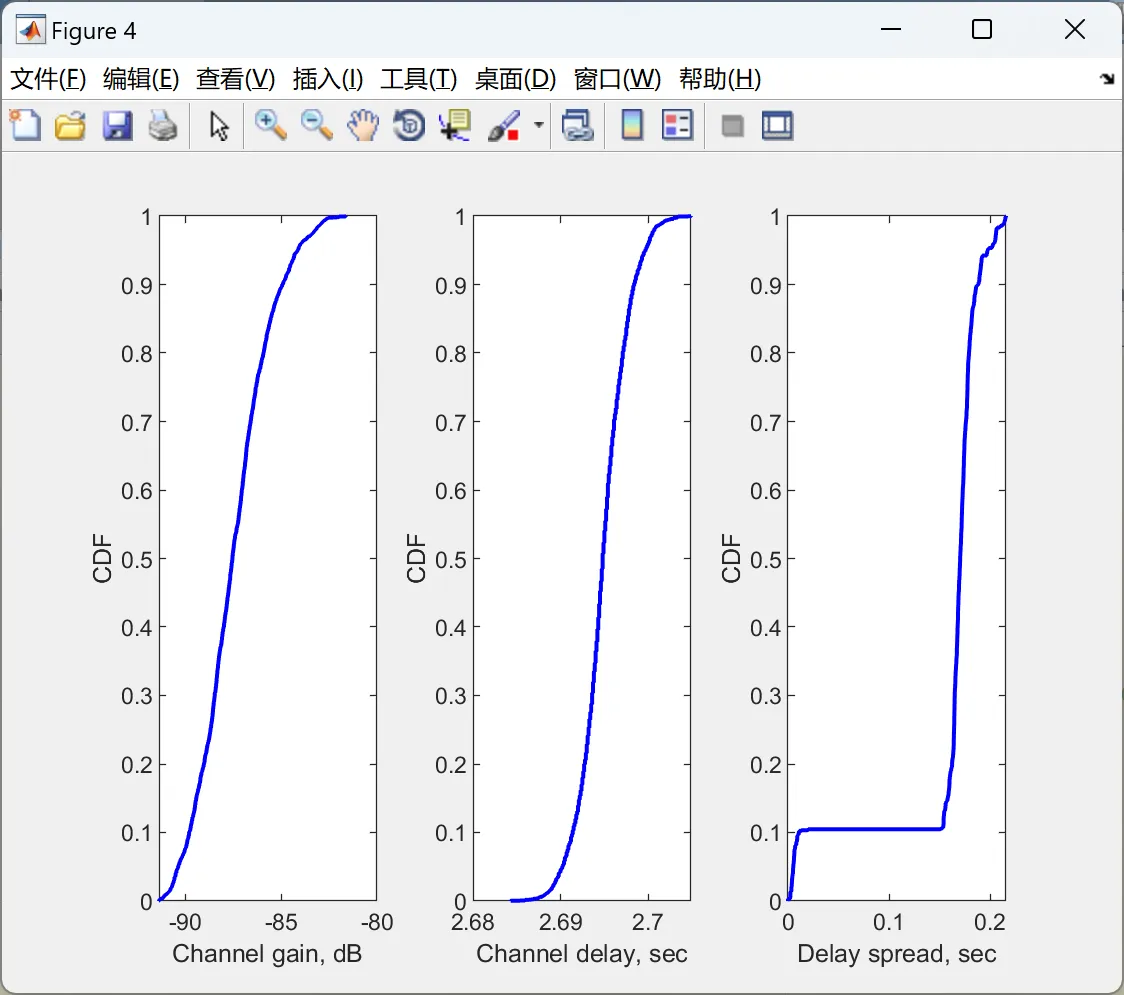Image resolution: width=1124 pixels, height=995 pixels.
Task: Click the -85 tick on the Channel gain axis
Action: [281, 922]
